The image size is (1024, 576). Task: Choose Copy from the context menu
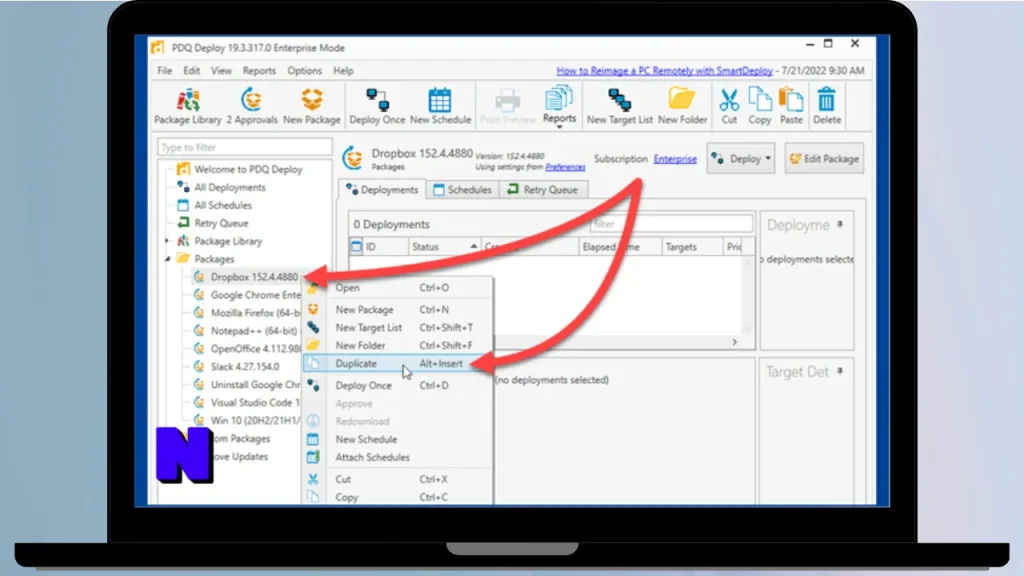point(398,497)
